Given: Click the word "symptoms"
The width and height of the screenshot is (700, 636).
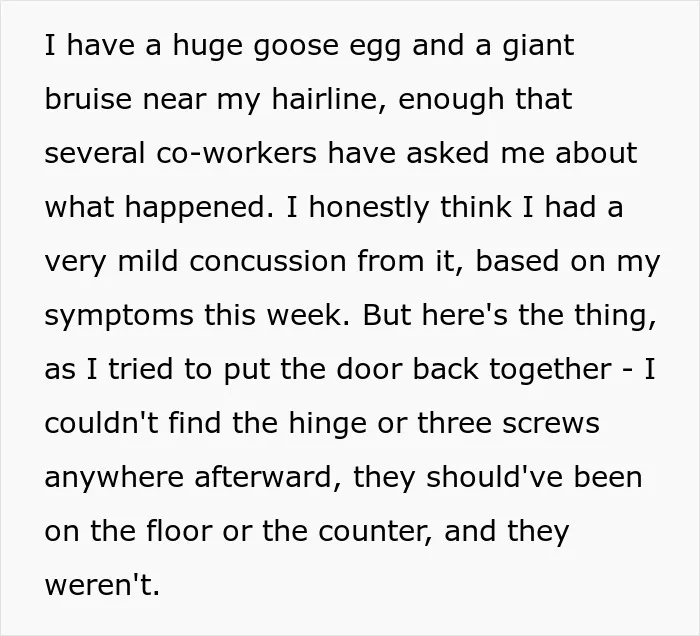Looking at the screenshot, I should click(x=119, y=317).
